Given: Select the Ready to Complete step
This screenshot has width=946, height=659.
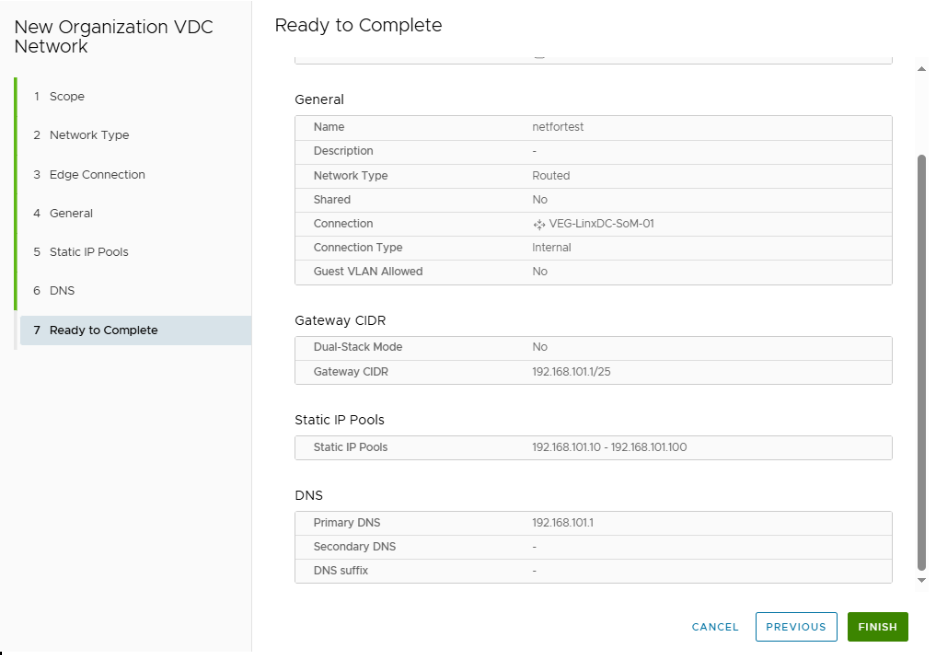Looking at the screenshot, I should [x=136, y=330].
